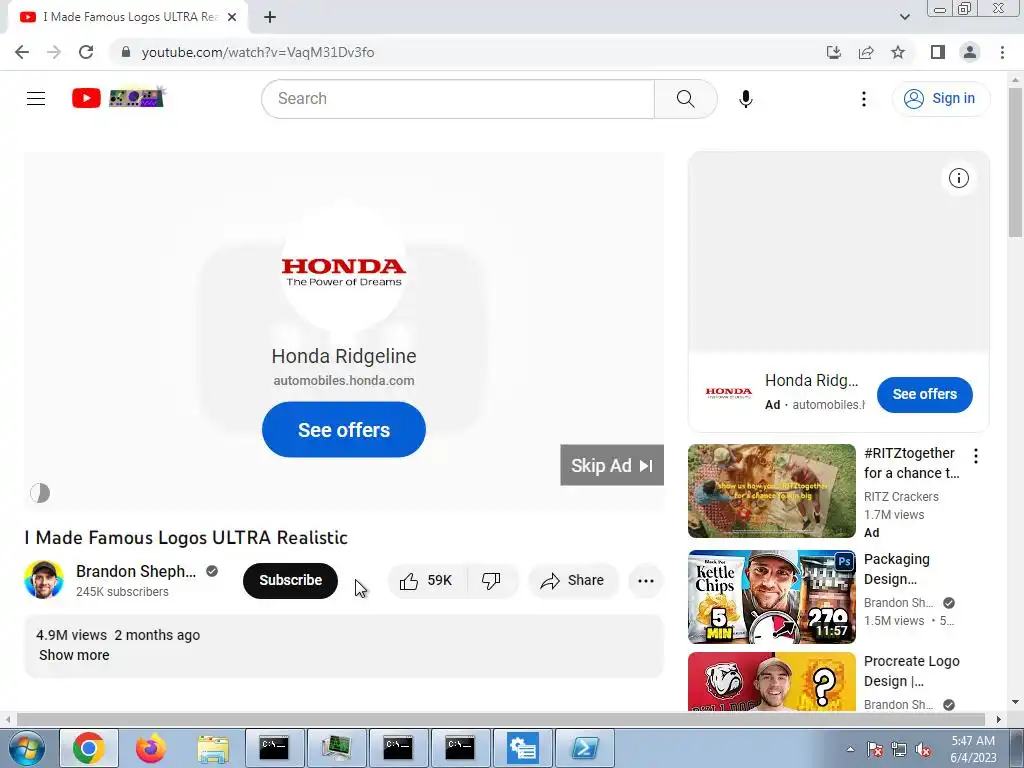
Task: Click the horizontal page scrollbar
Action: [500, 719]
